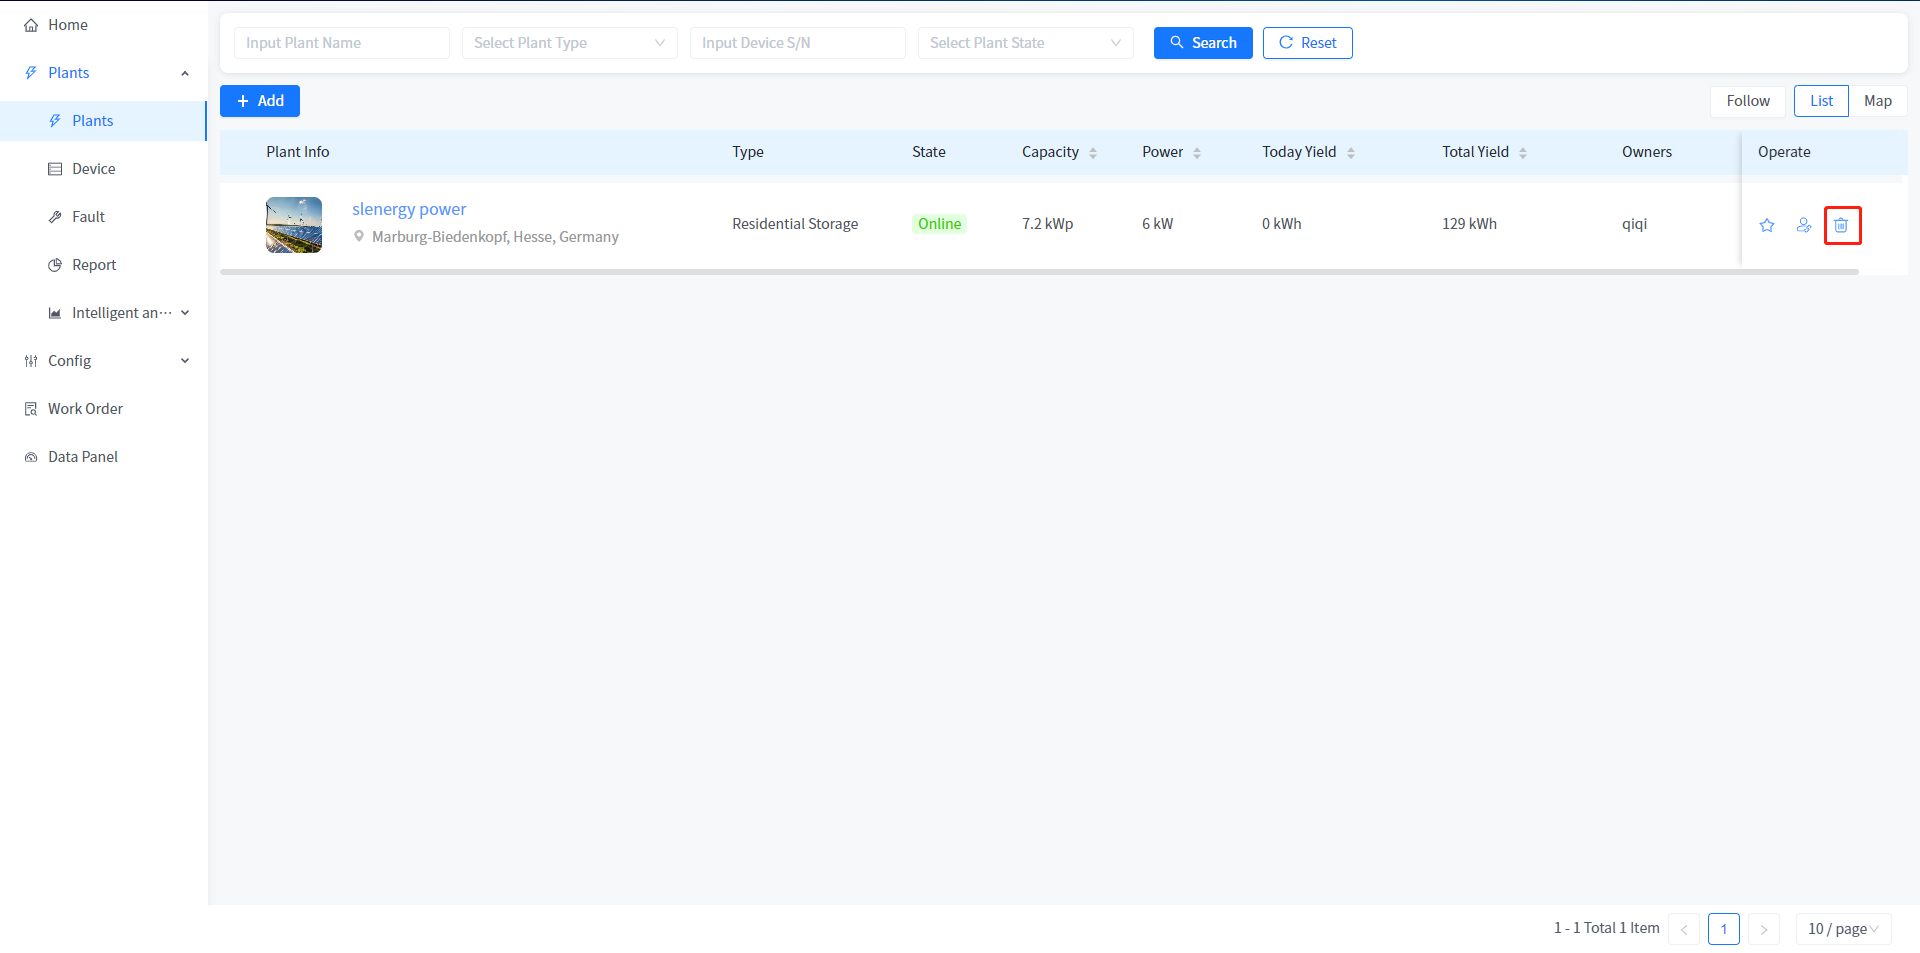Screen dimensions: 1920x953
Task: Sort Total Yield column with sort icon
Action: [1523, 153]
